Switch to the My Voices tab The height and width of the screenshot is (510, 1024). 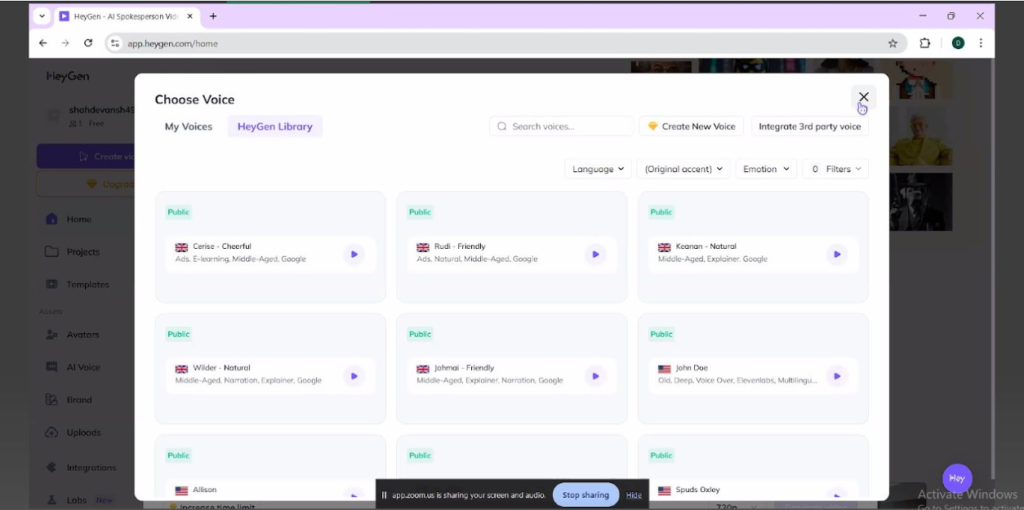[188, 127]
